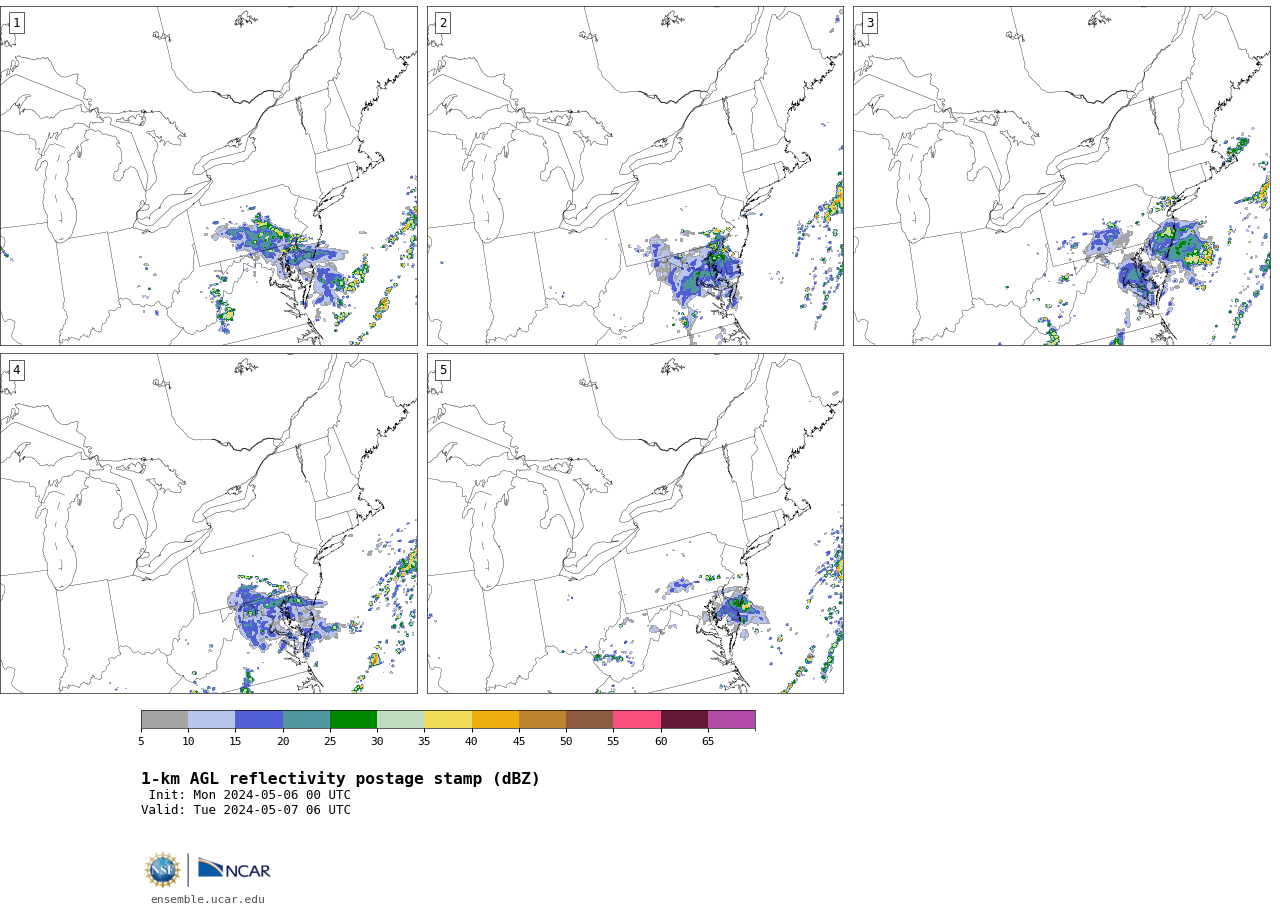
Task: Click the colorbar tick label '5'
Action: point(141,741)
